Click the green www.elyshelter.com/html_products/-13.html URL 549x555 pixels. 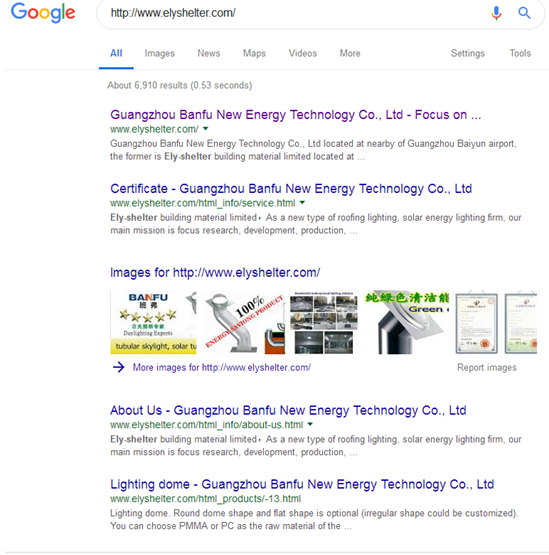[205, 499]
